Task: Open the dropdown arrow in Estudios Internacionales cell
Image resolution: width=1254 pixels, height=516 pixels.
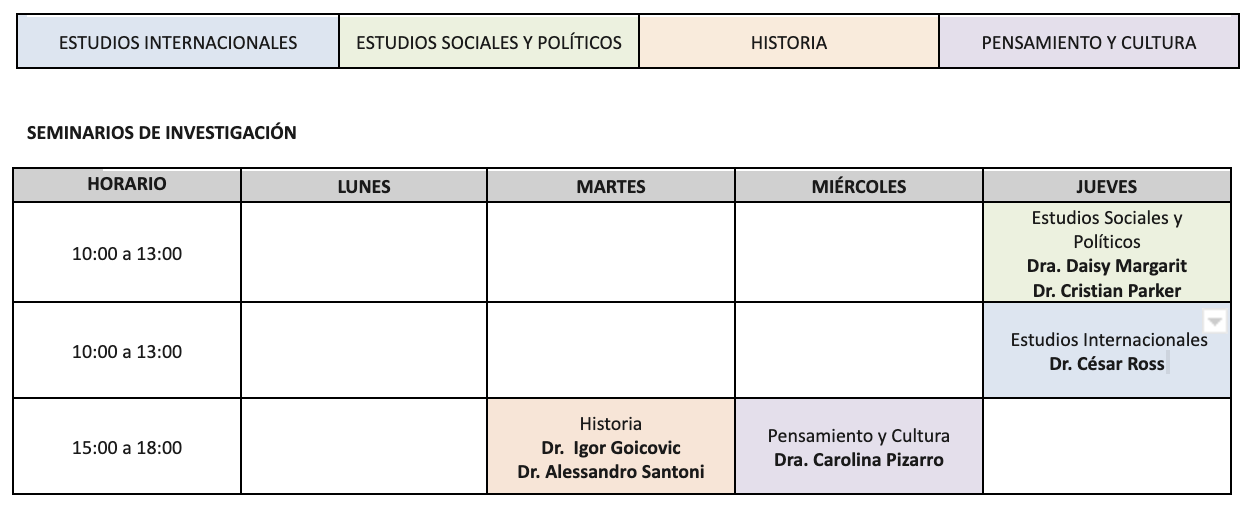Action: (x=1215, y=321)
